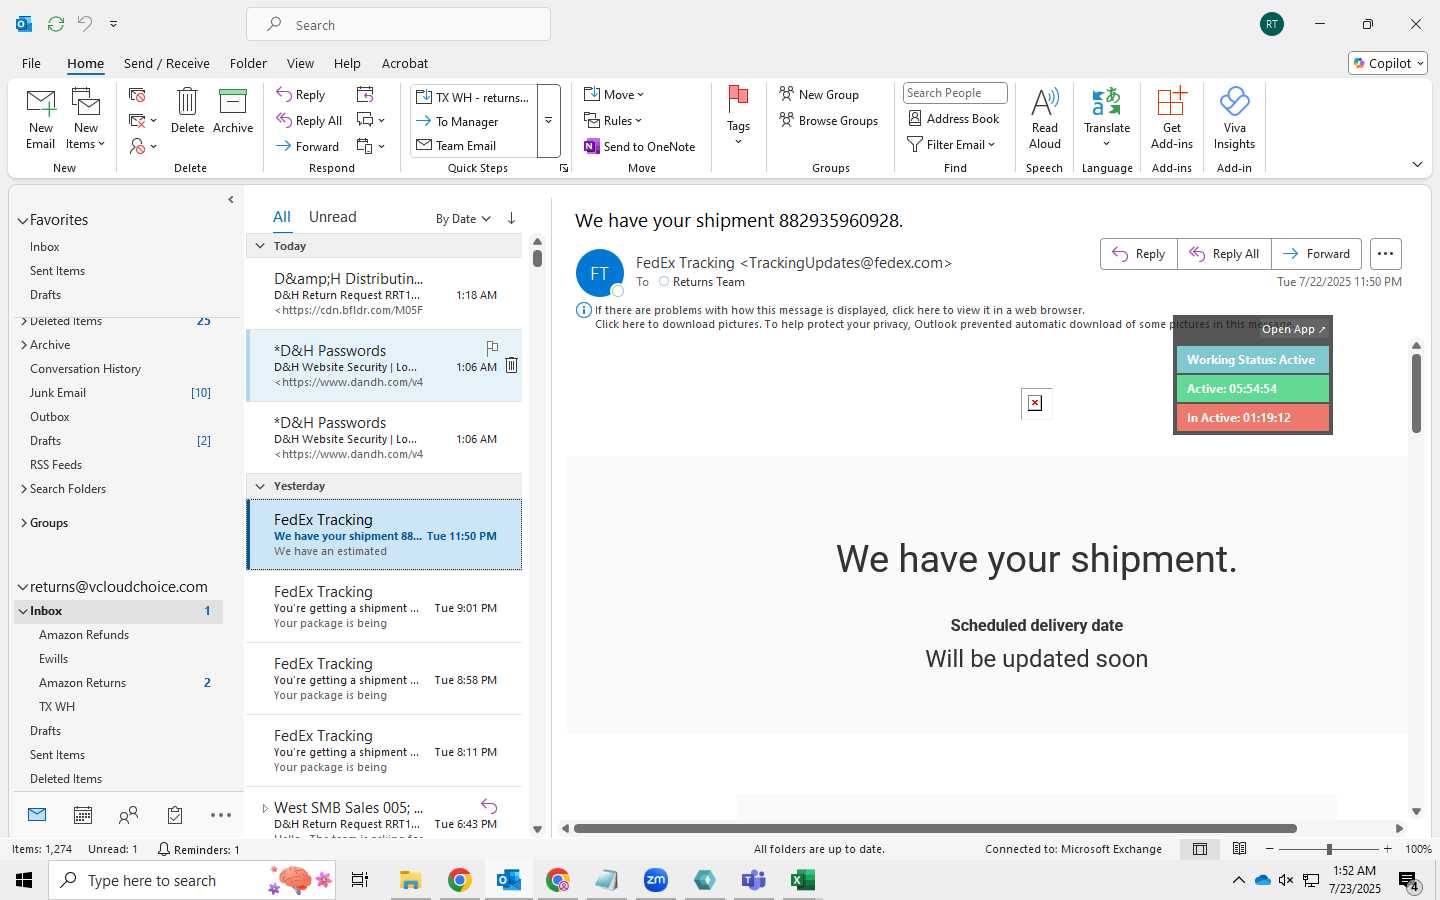Open the File menu
Image resolution: width=1440 pixels, height=900 pixels.
point(32,63)
